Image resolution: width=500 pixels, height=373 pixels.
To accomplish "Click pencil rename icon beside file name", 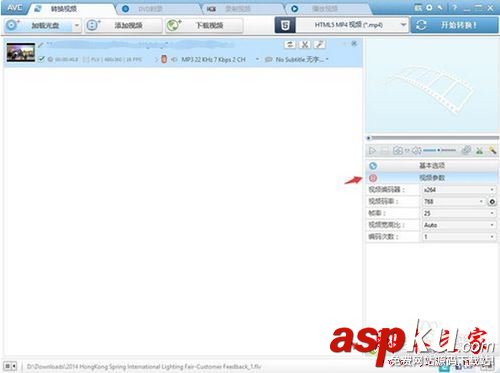I will point(41,45).
